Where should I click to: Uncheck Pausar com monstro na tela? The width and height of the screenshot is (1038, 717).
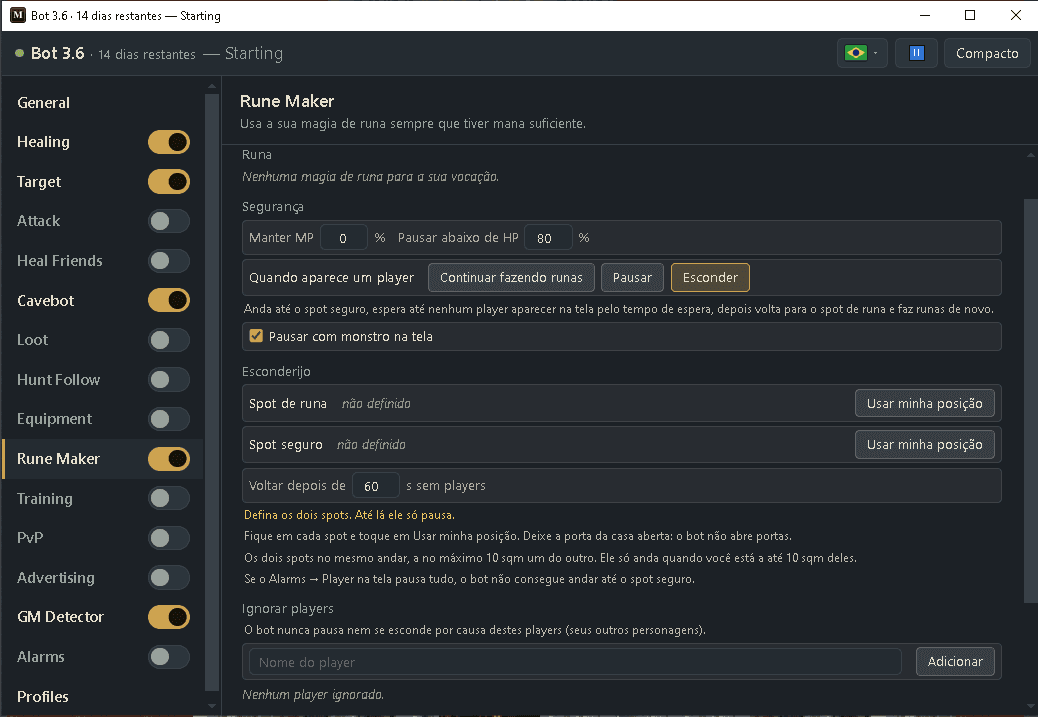point(256,336)
